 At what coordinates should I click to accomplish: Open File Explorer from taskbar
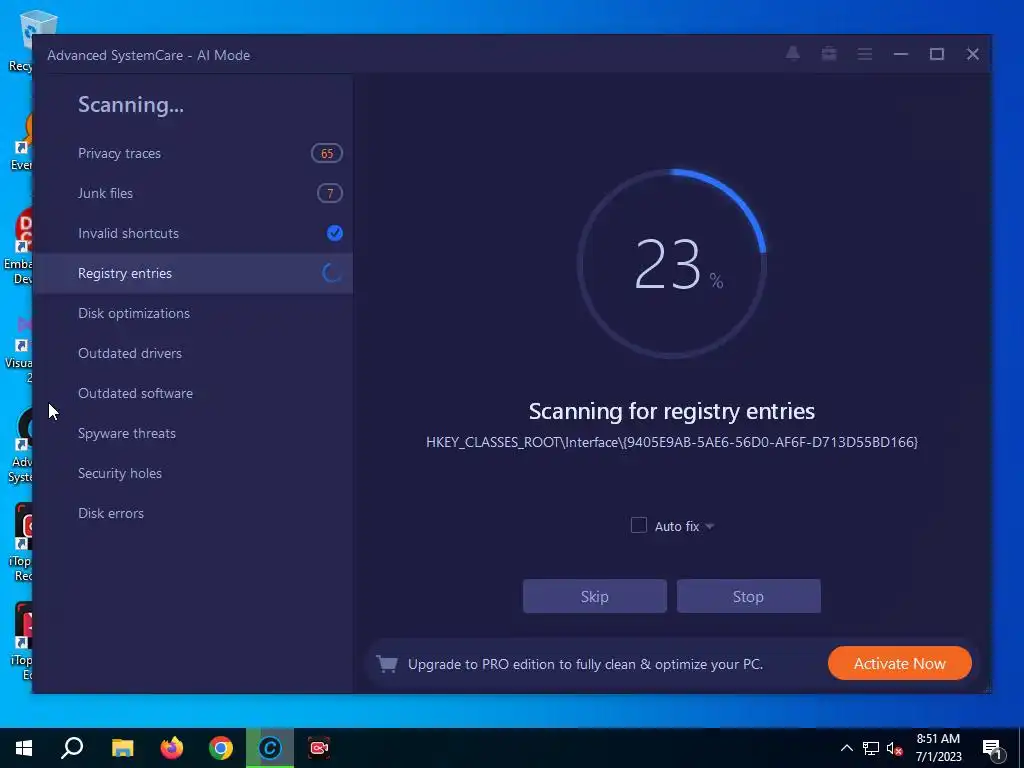pyautogui.click(x=122, y=748)
